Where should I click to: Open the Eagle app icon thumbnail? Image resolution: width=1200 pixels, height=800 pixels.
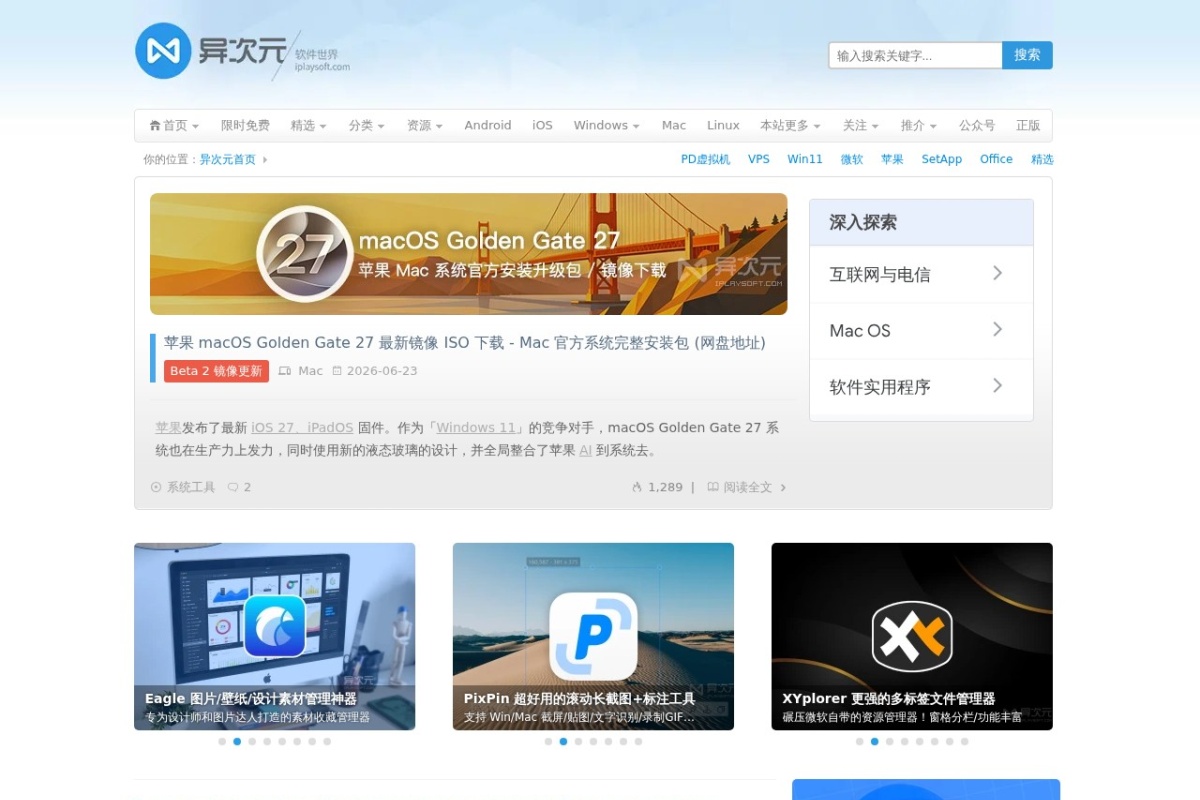tap(275, 625)
